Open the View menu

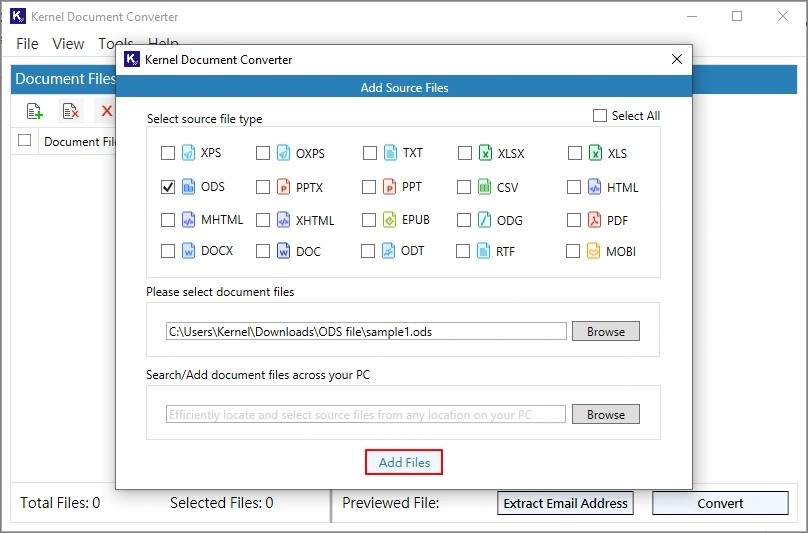click(68, 44)
